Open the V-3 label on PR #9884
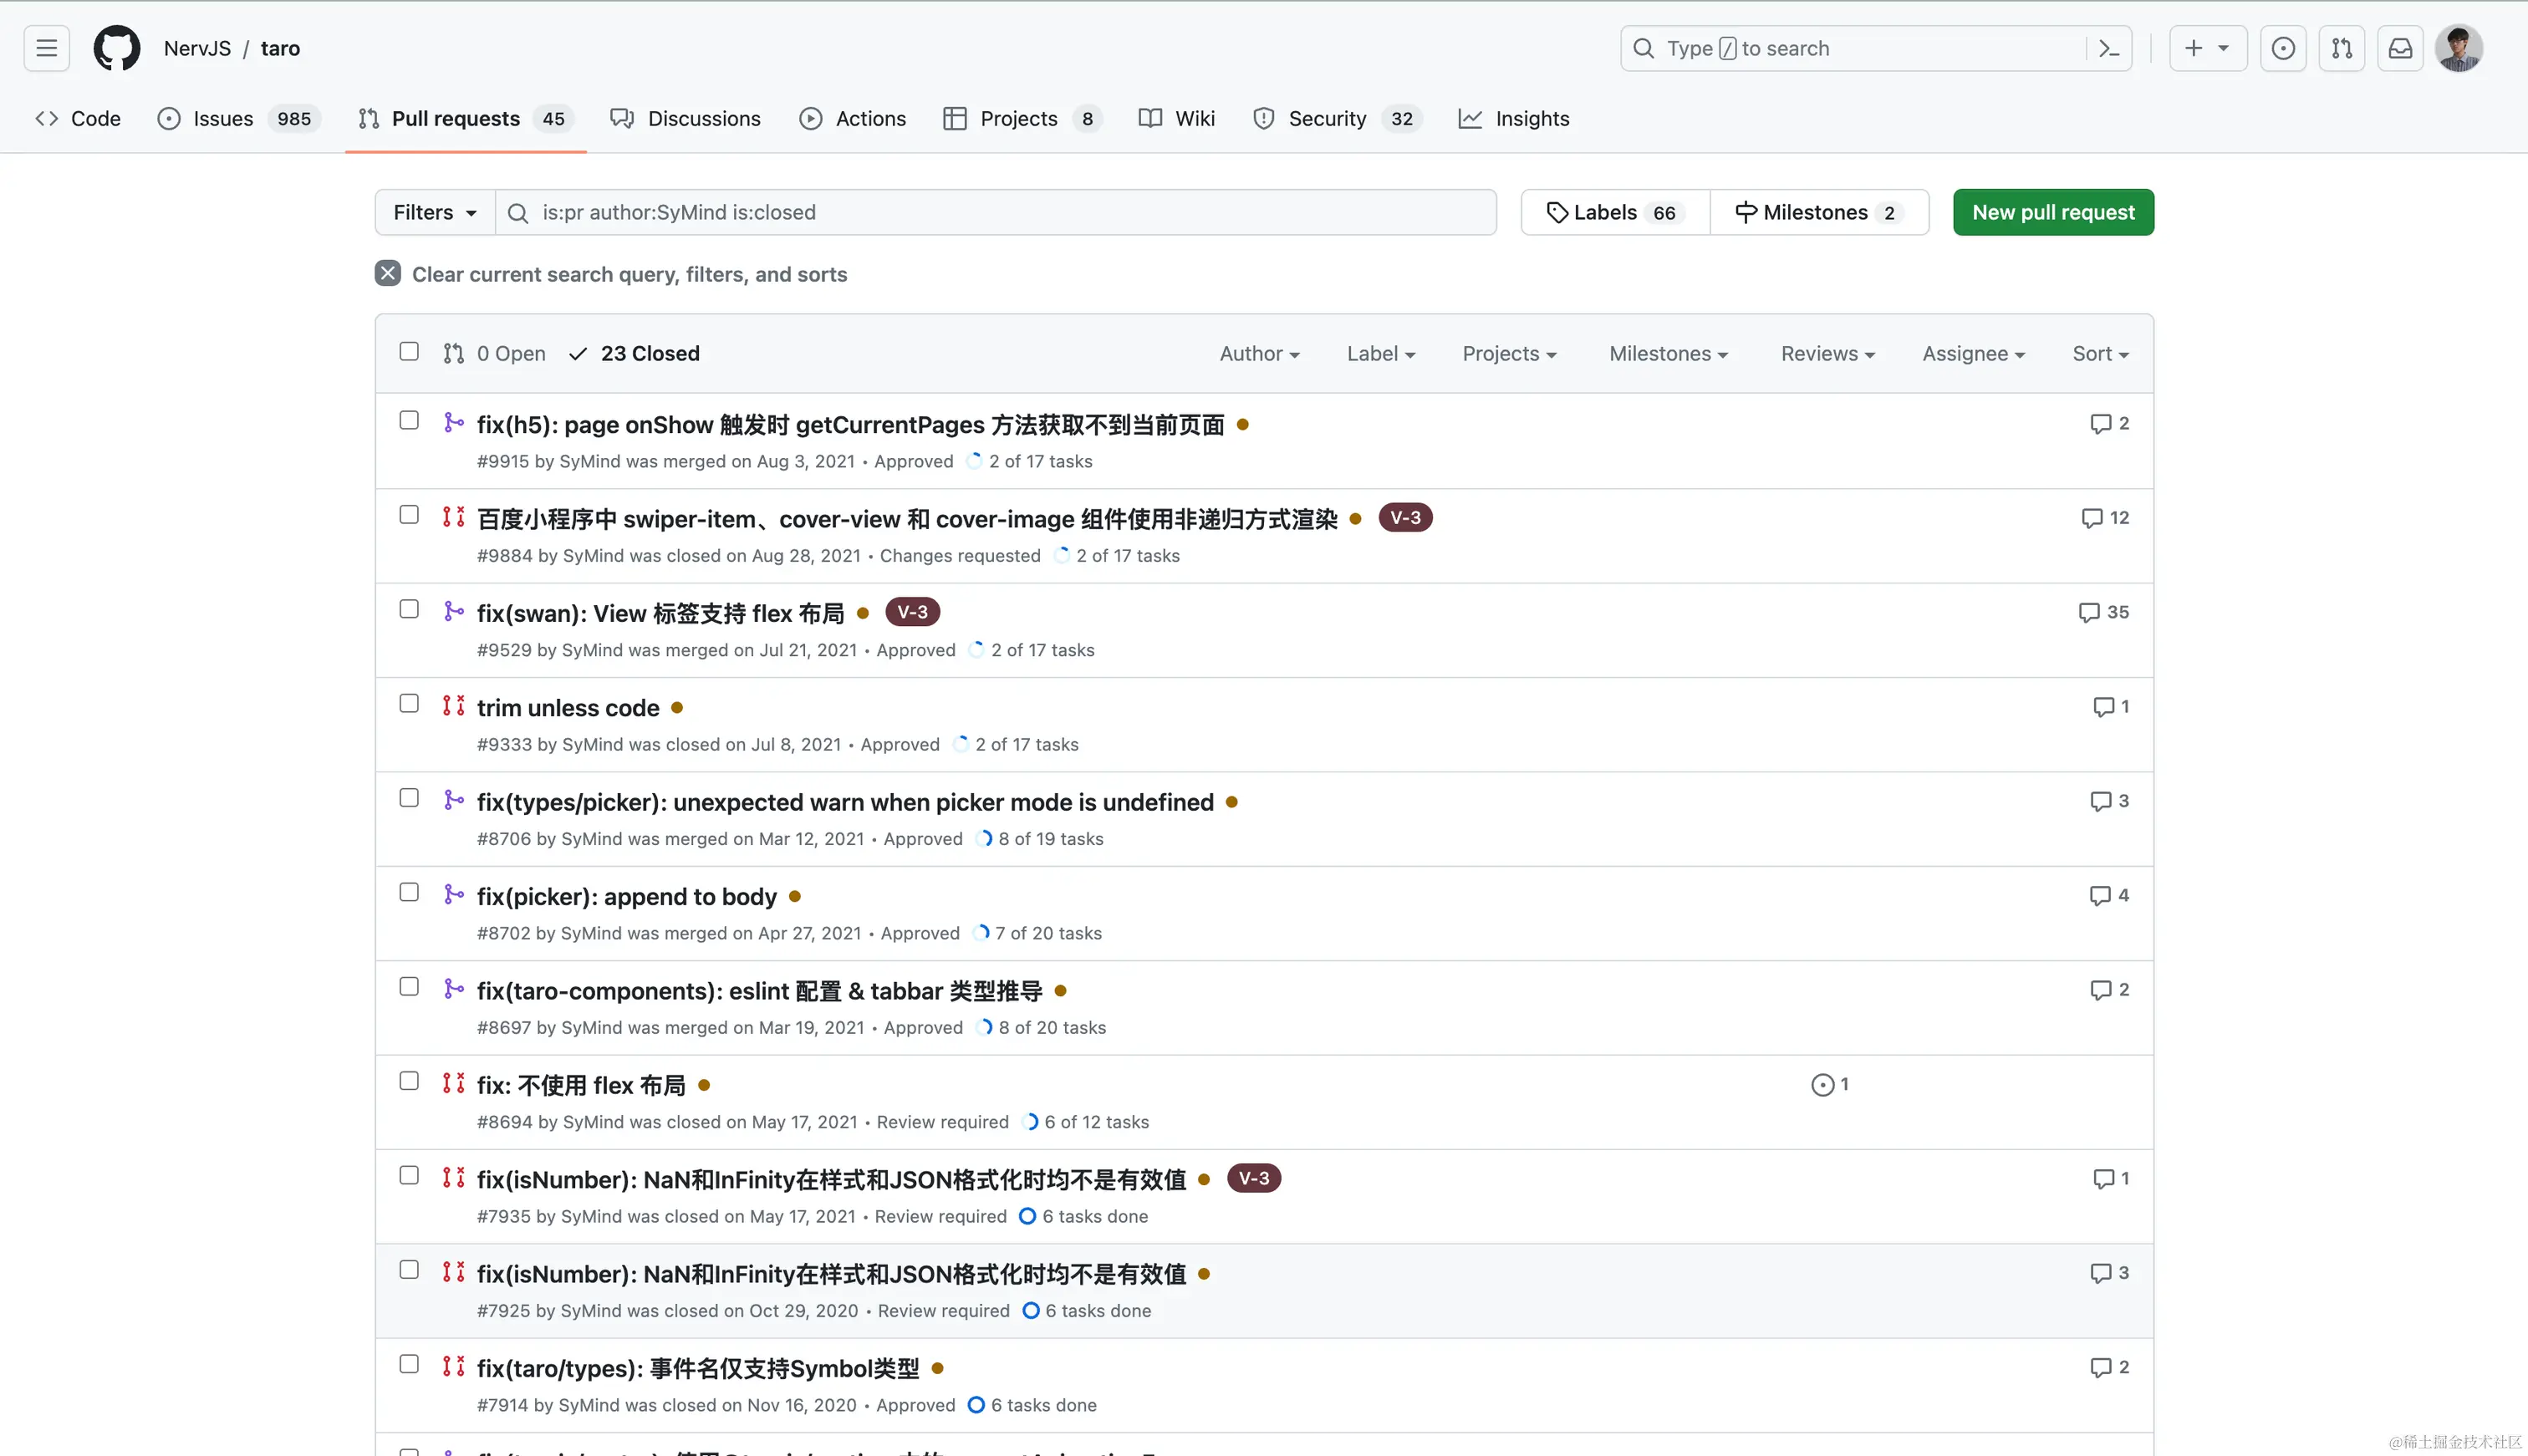This screenshot has width=2528, height=1456. 1405,517
